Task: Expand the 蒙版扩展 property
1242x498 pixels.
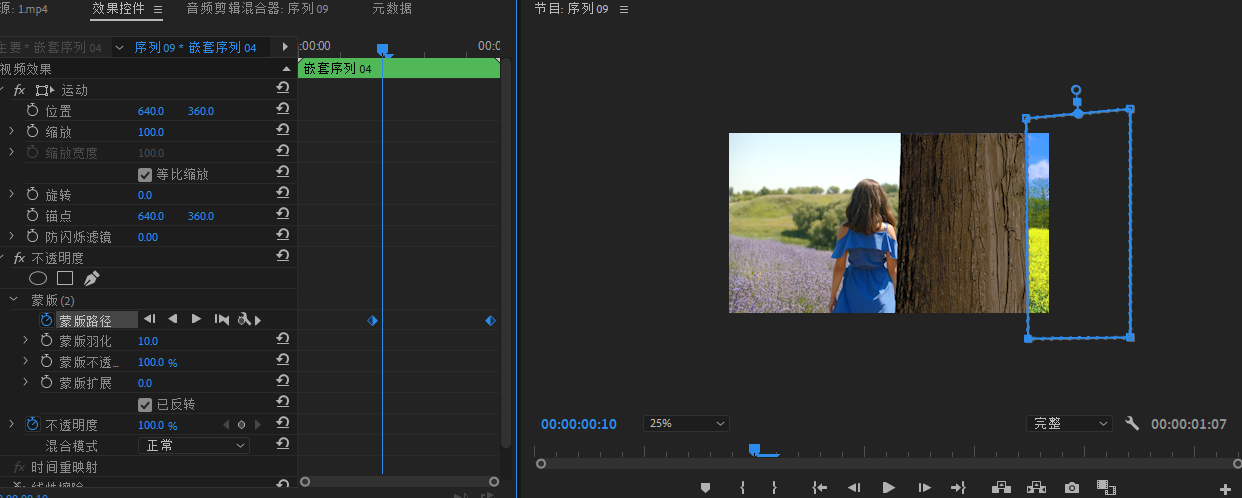Action: [x=26, y=383]
